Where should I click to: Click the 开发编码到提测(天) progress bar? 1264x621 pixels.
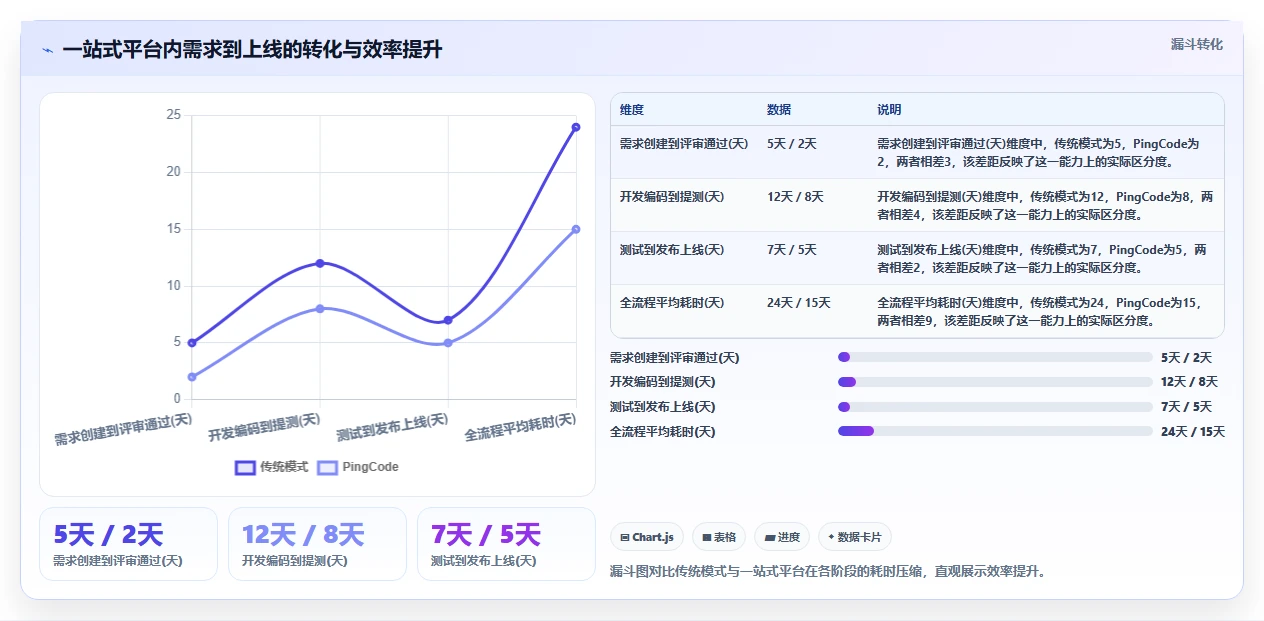995,381
